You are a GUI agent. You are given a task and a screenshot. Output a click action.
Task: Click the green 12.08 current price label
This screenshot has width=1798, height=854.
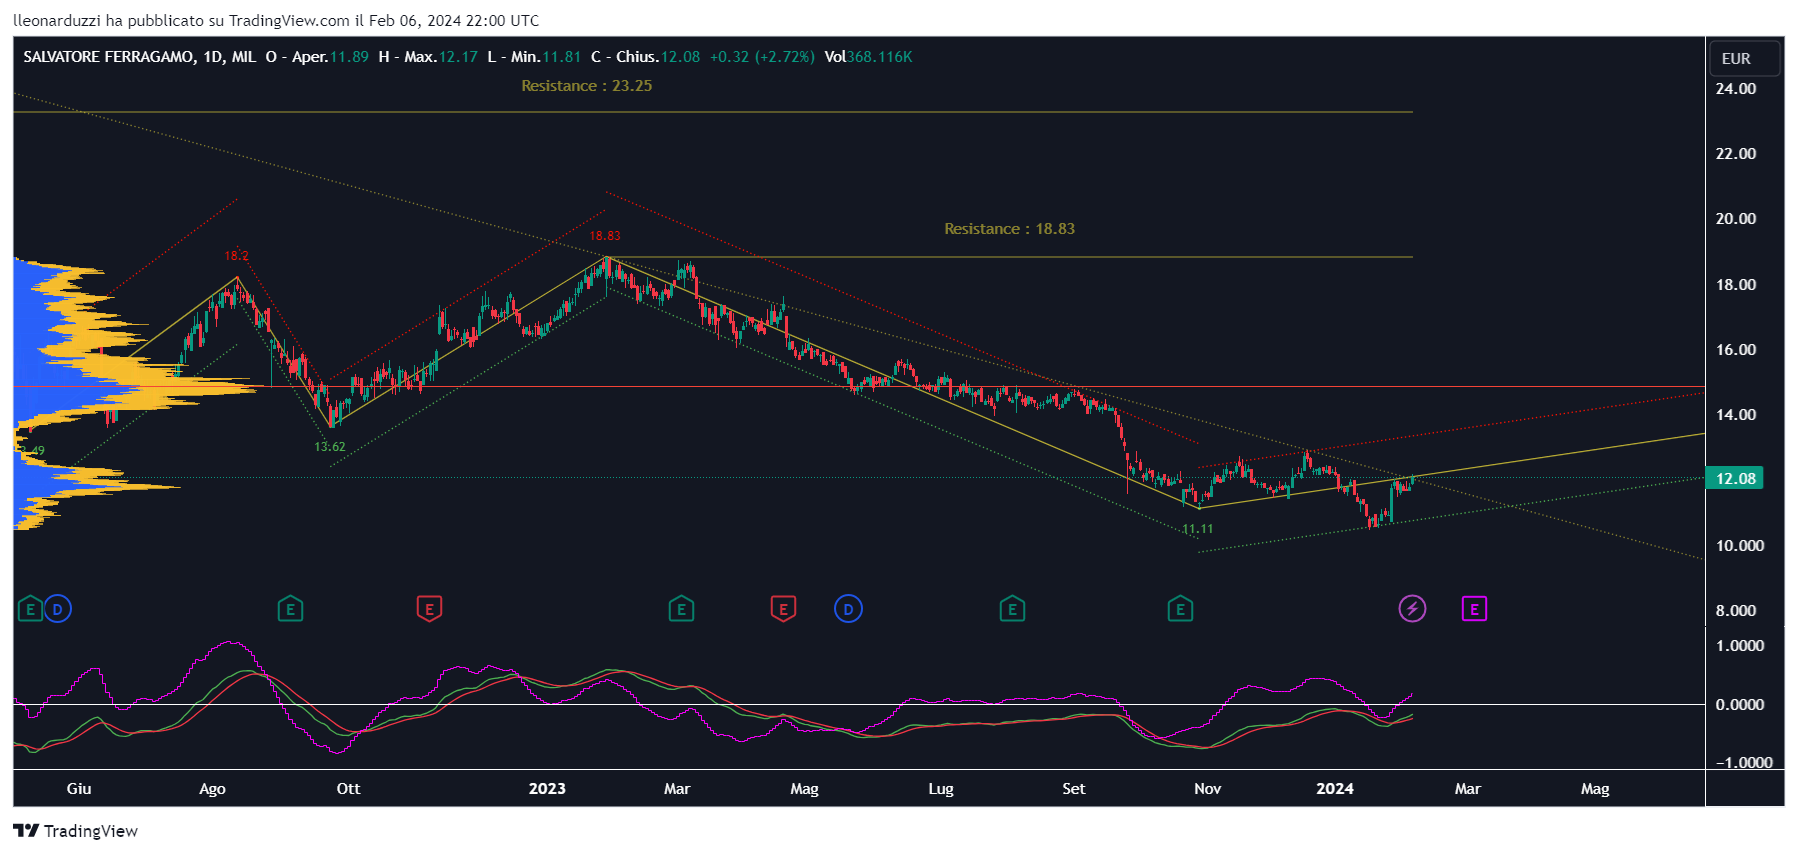(x=1735, y=478)
